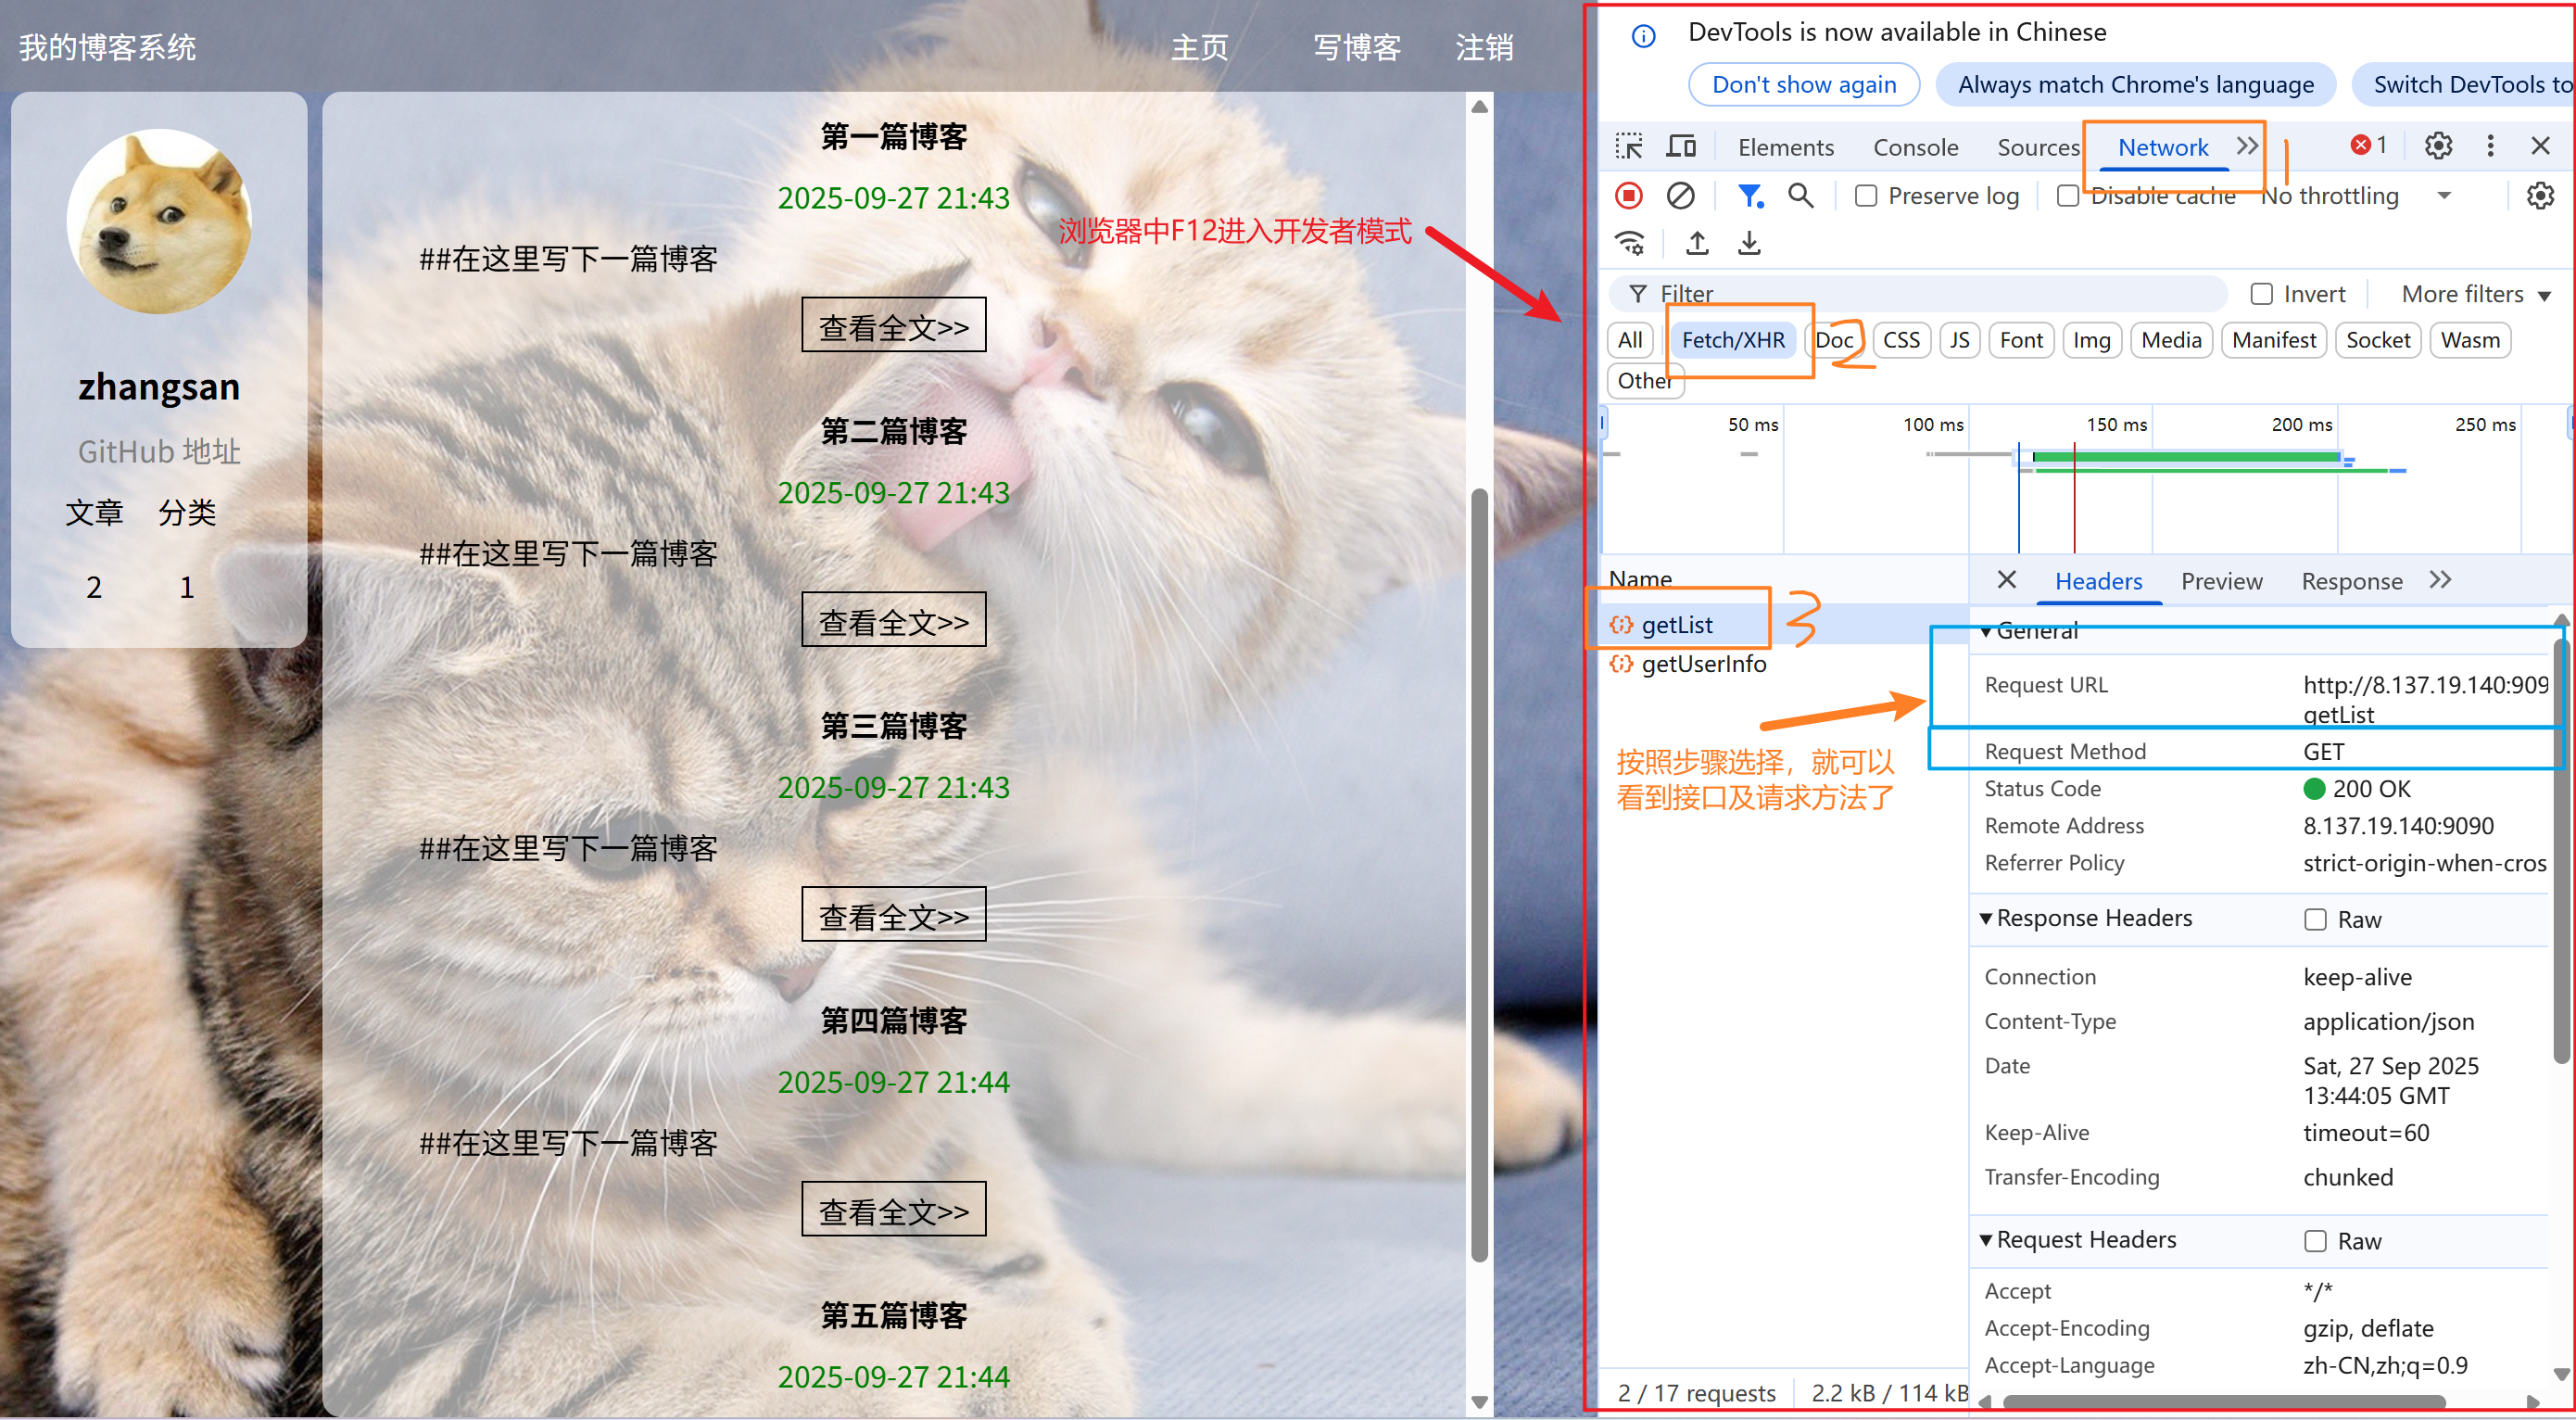Show more request detail tabs chevron
Screen dimensions: 2576x1420
[2440, 580]
